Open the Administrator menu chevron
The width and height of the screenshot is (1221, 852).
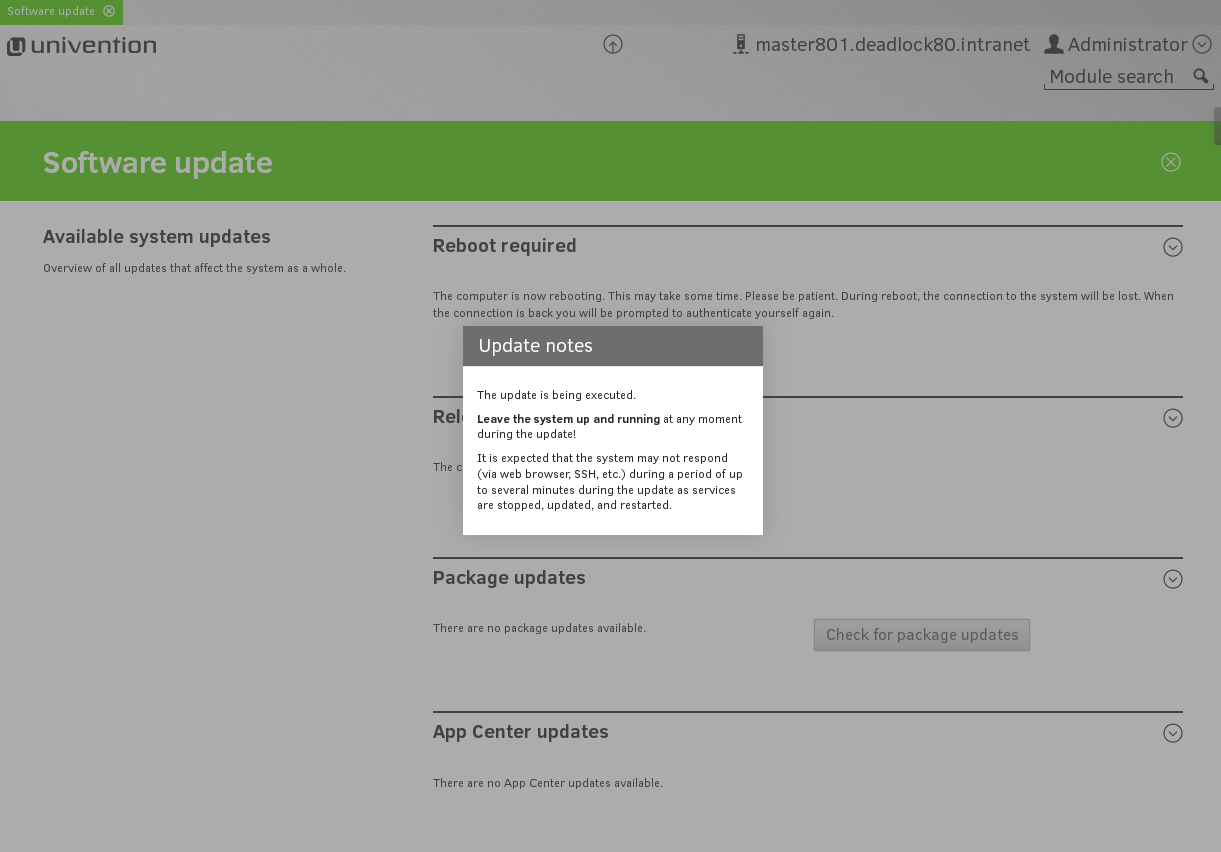point(1202,44)
